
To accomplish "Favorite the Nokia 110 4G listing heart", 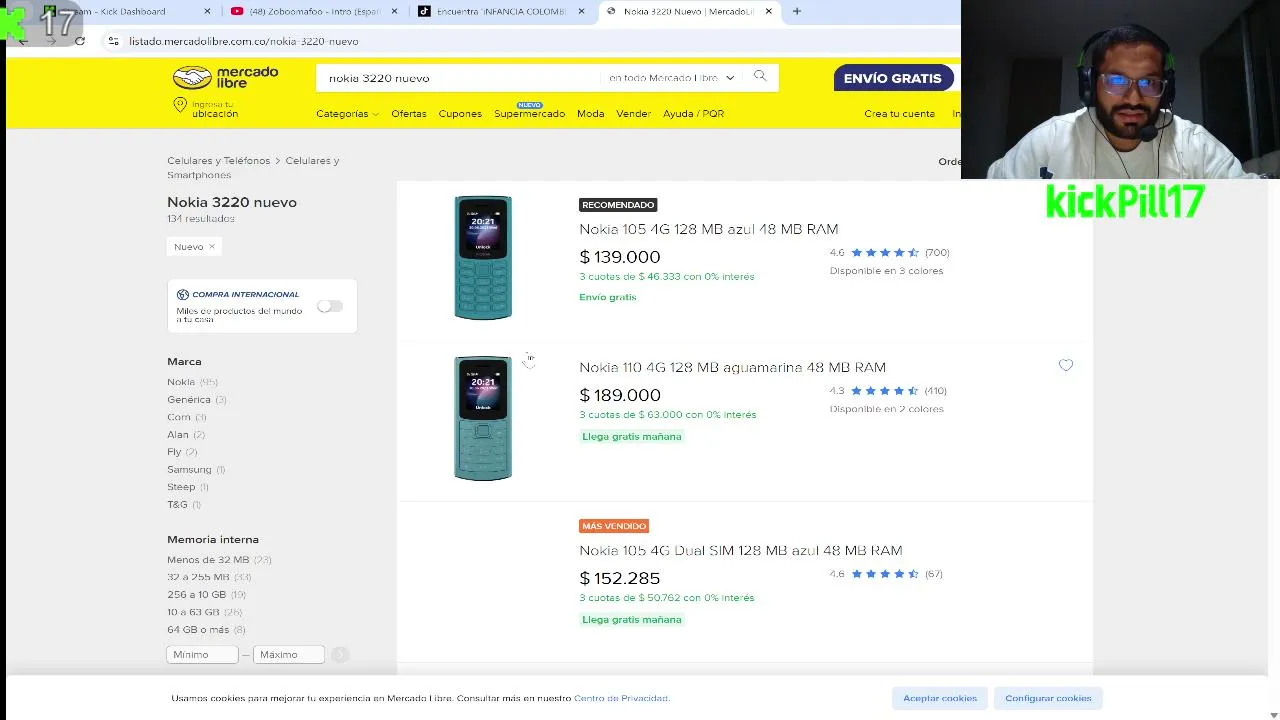I will 1066,366.
